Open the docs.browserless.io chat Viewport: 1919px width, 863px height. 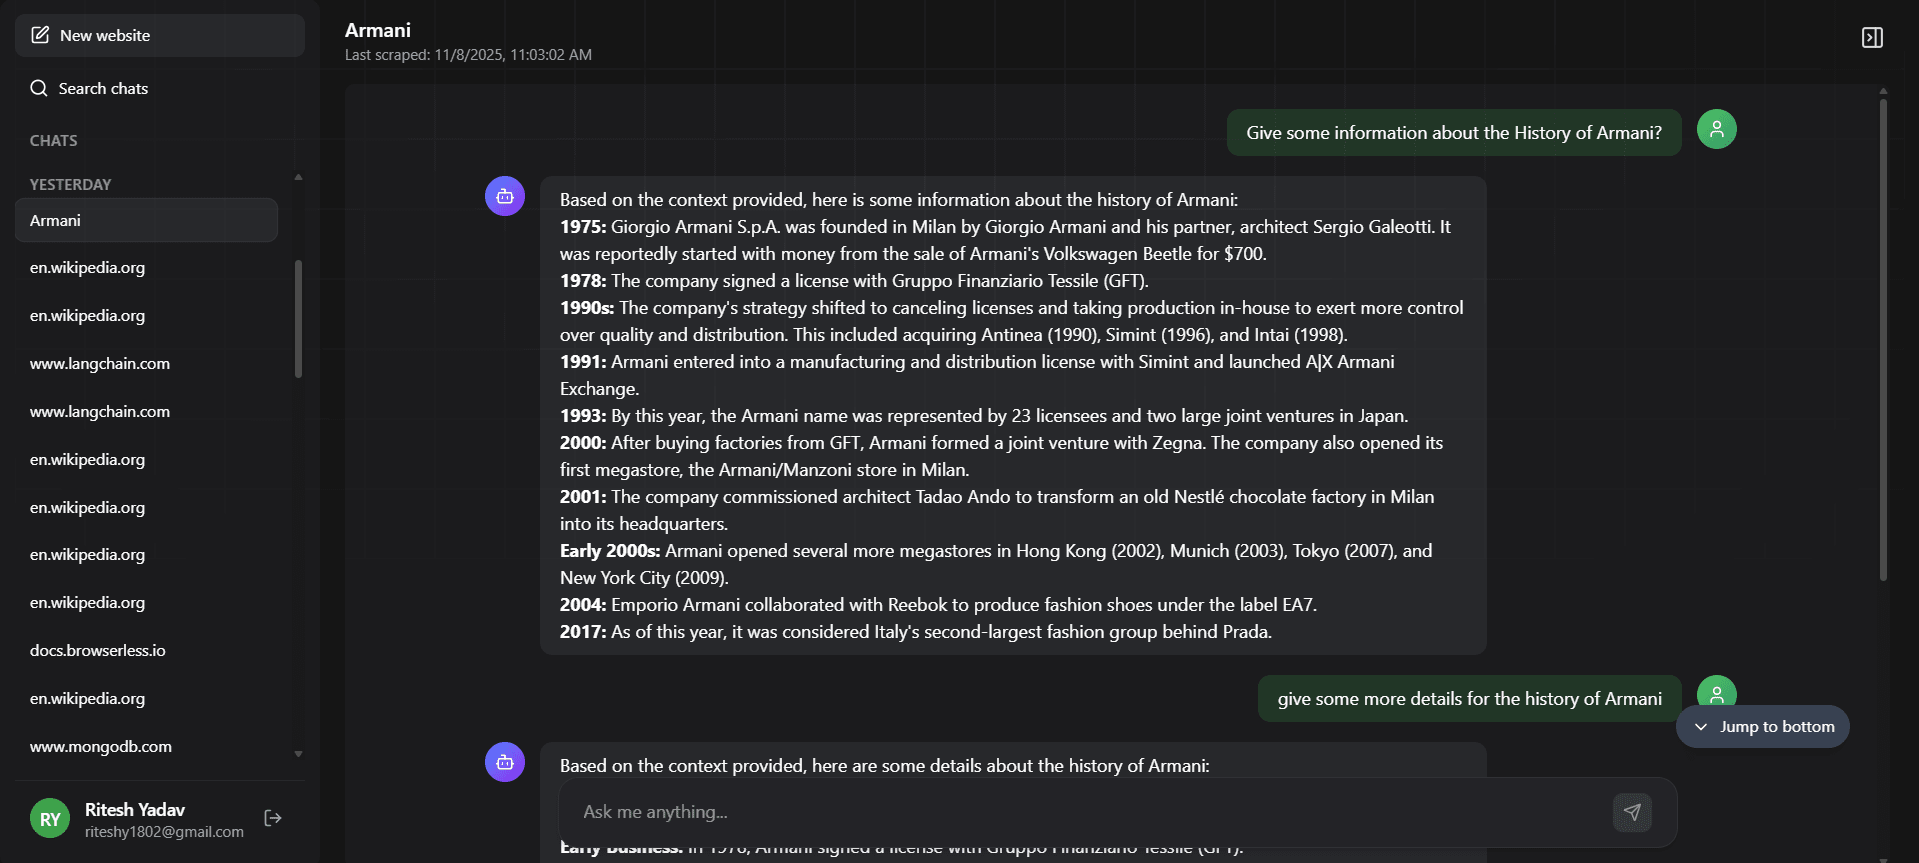pyautogui.click(x=98, y=650)
